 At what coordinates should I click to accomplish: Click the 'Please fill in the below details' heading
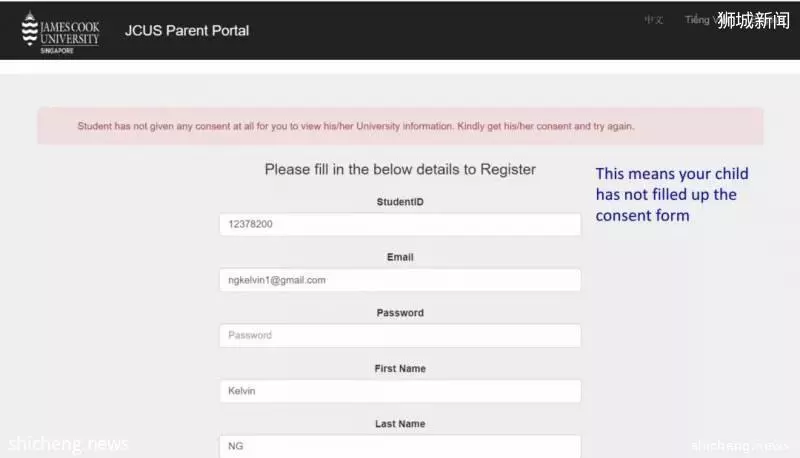(400, 170)
